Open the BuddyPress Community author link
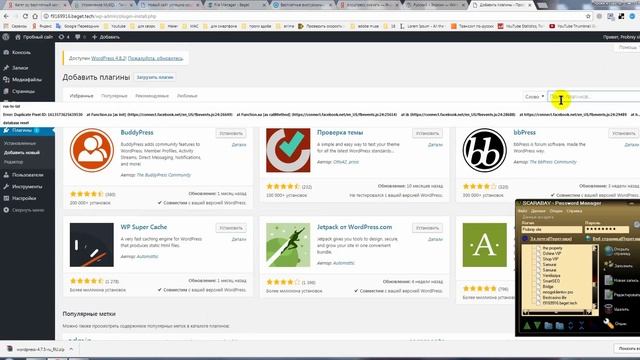The width and height of the screenshot is (640, 360). [x=163, y=175]
